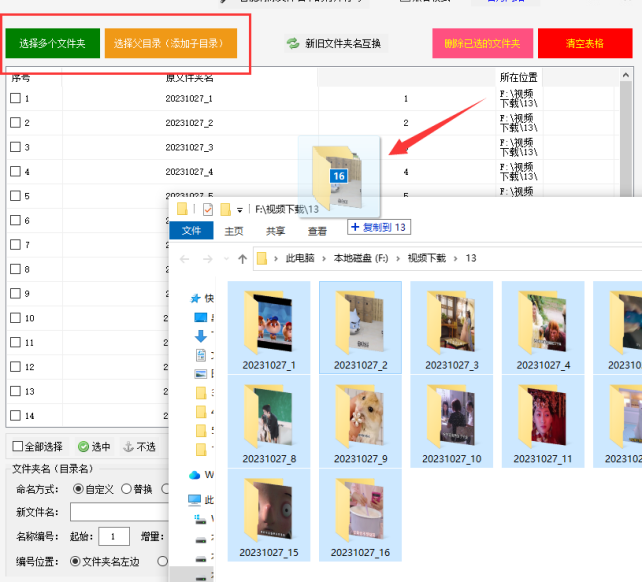
Task: Select folder 20231027_4 in Explorer
Action: coord(543,327)
